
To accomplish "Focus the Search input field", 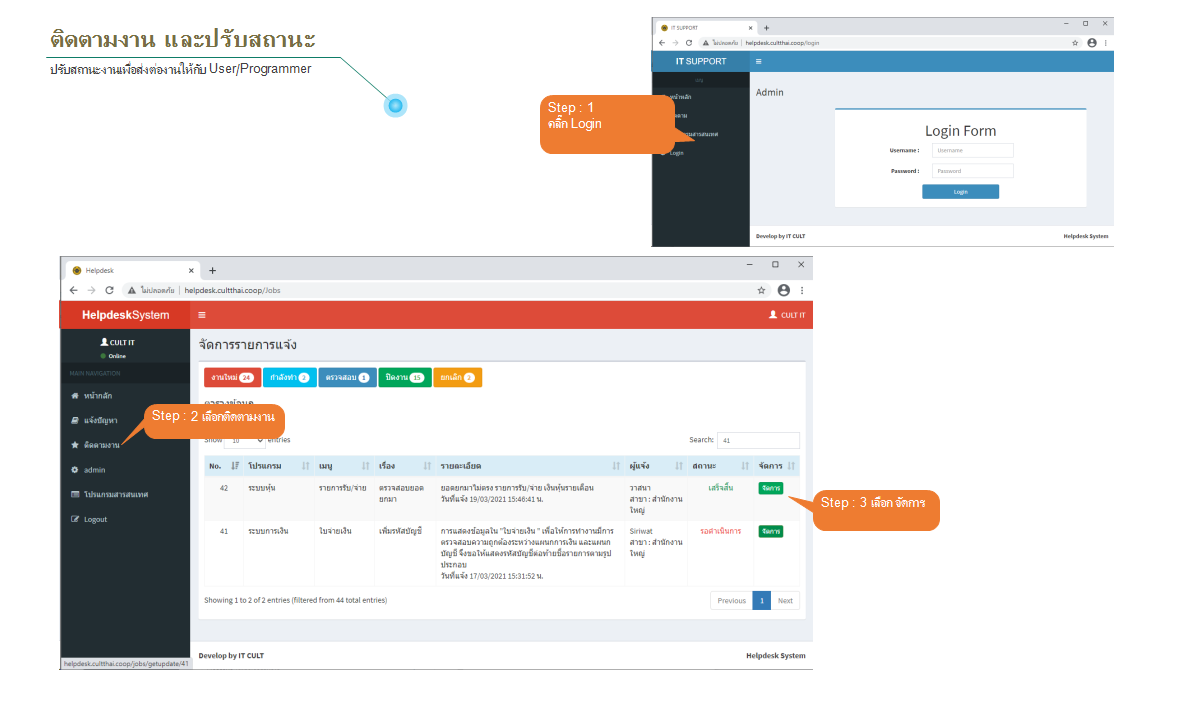I will [758, 440].
